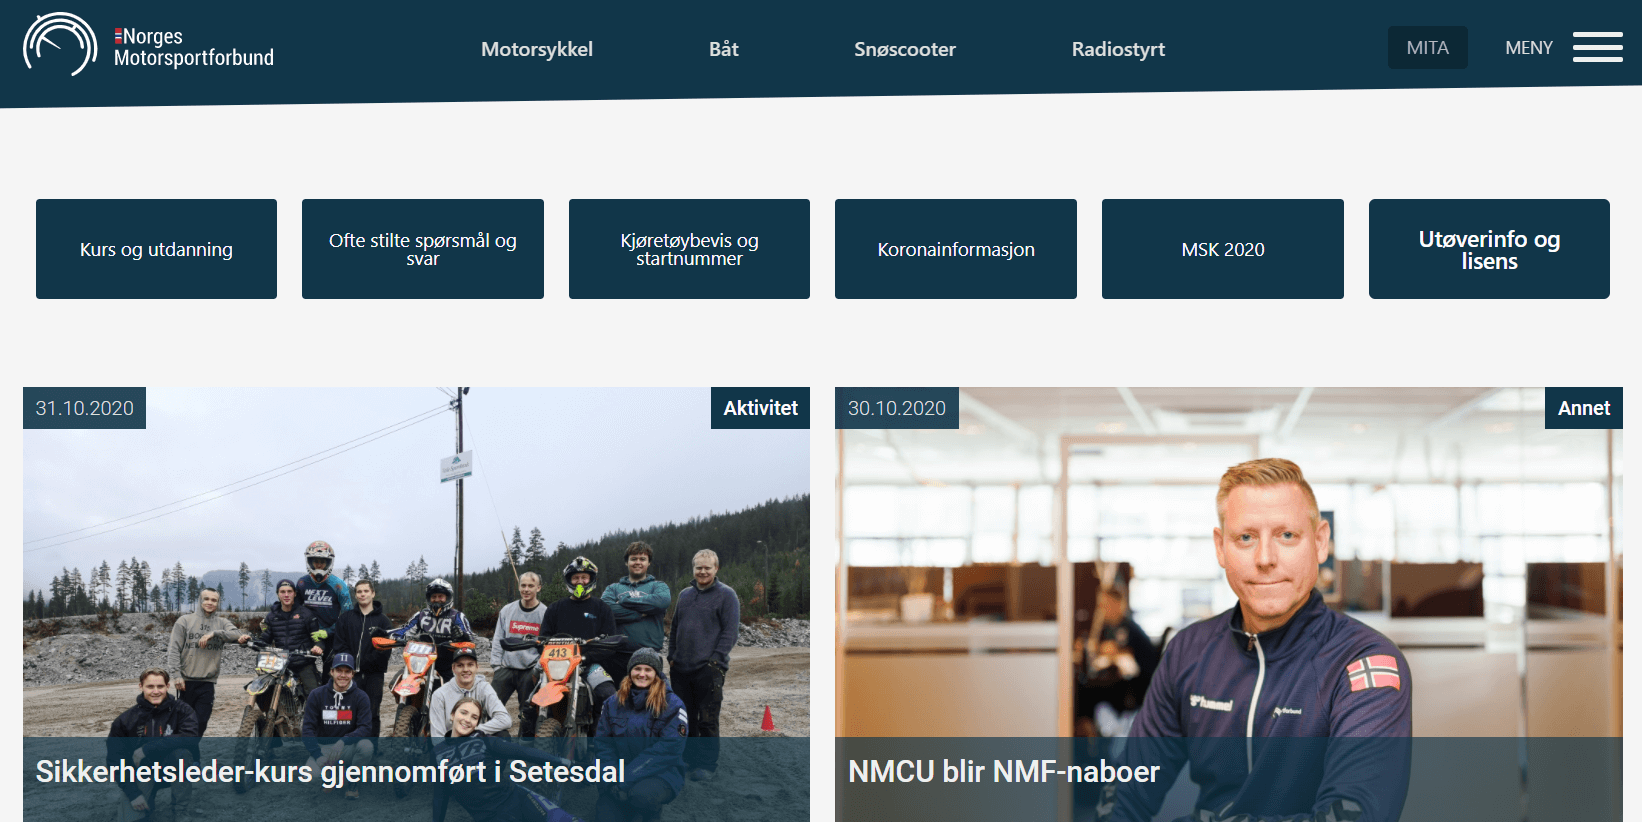
Task: Click the Annet category tag
Action: click(1583, 408)
